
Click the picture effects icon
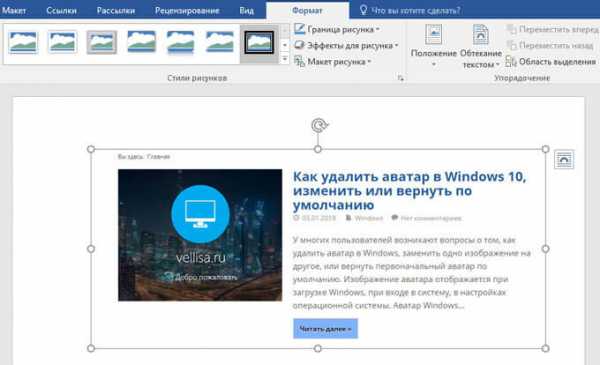[x=299, y=45]
